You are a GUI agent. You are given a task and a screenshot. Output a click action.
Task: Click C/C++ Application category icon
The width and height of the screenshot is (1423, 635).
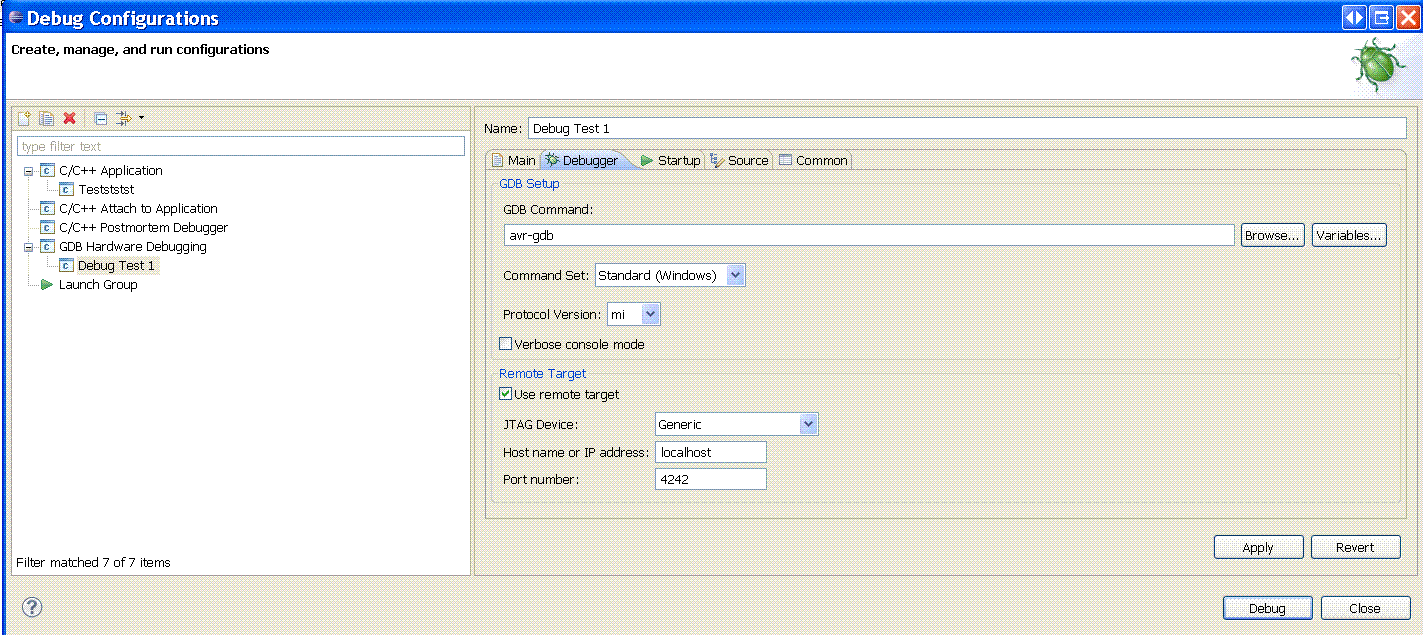tap(47, 171)
